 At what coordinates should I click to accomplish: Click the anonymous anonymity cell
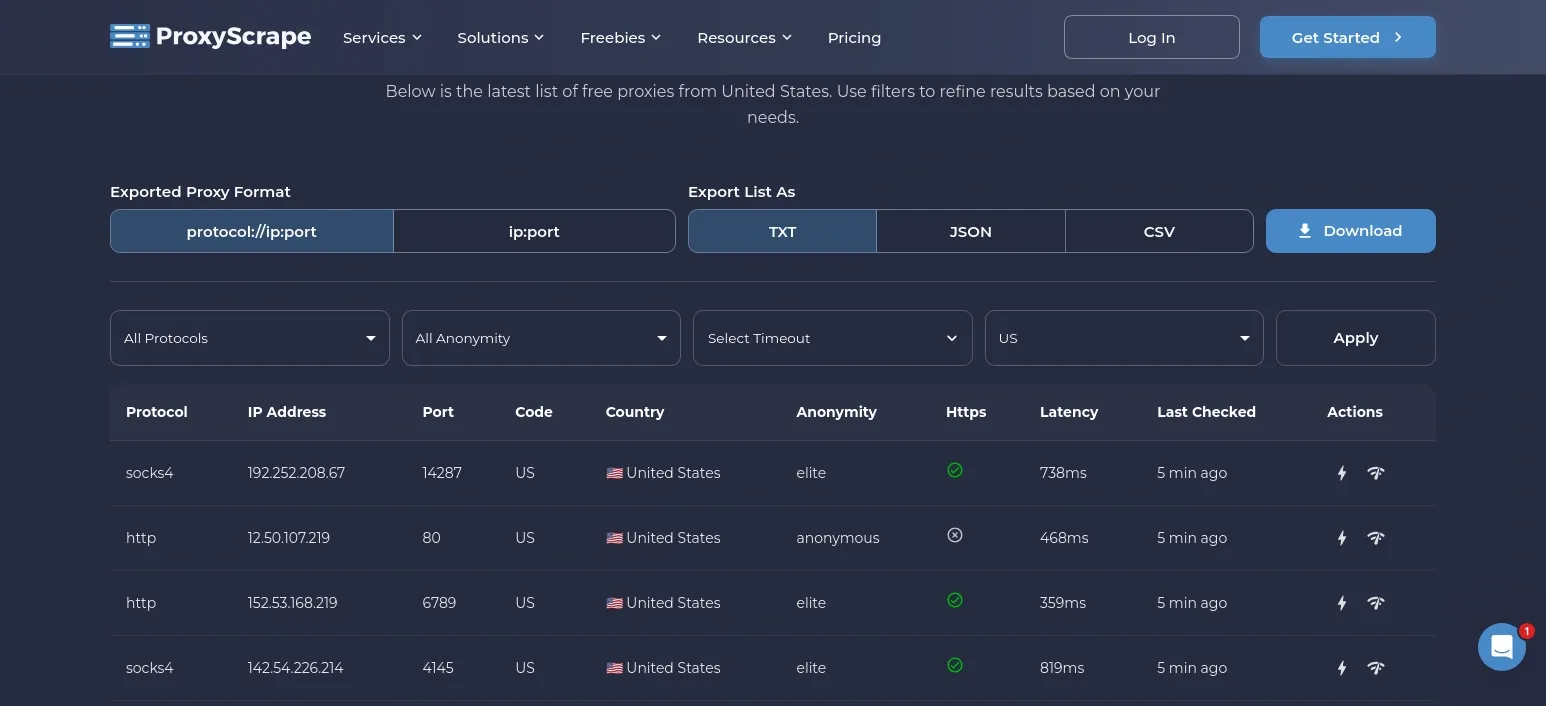(838, 538)
